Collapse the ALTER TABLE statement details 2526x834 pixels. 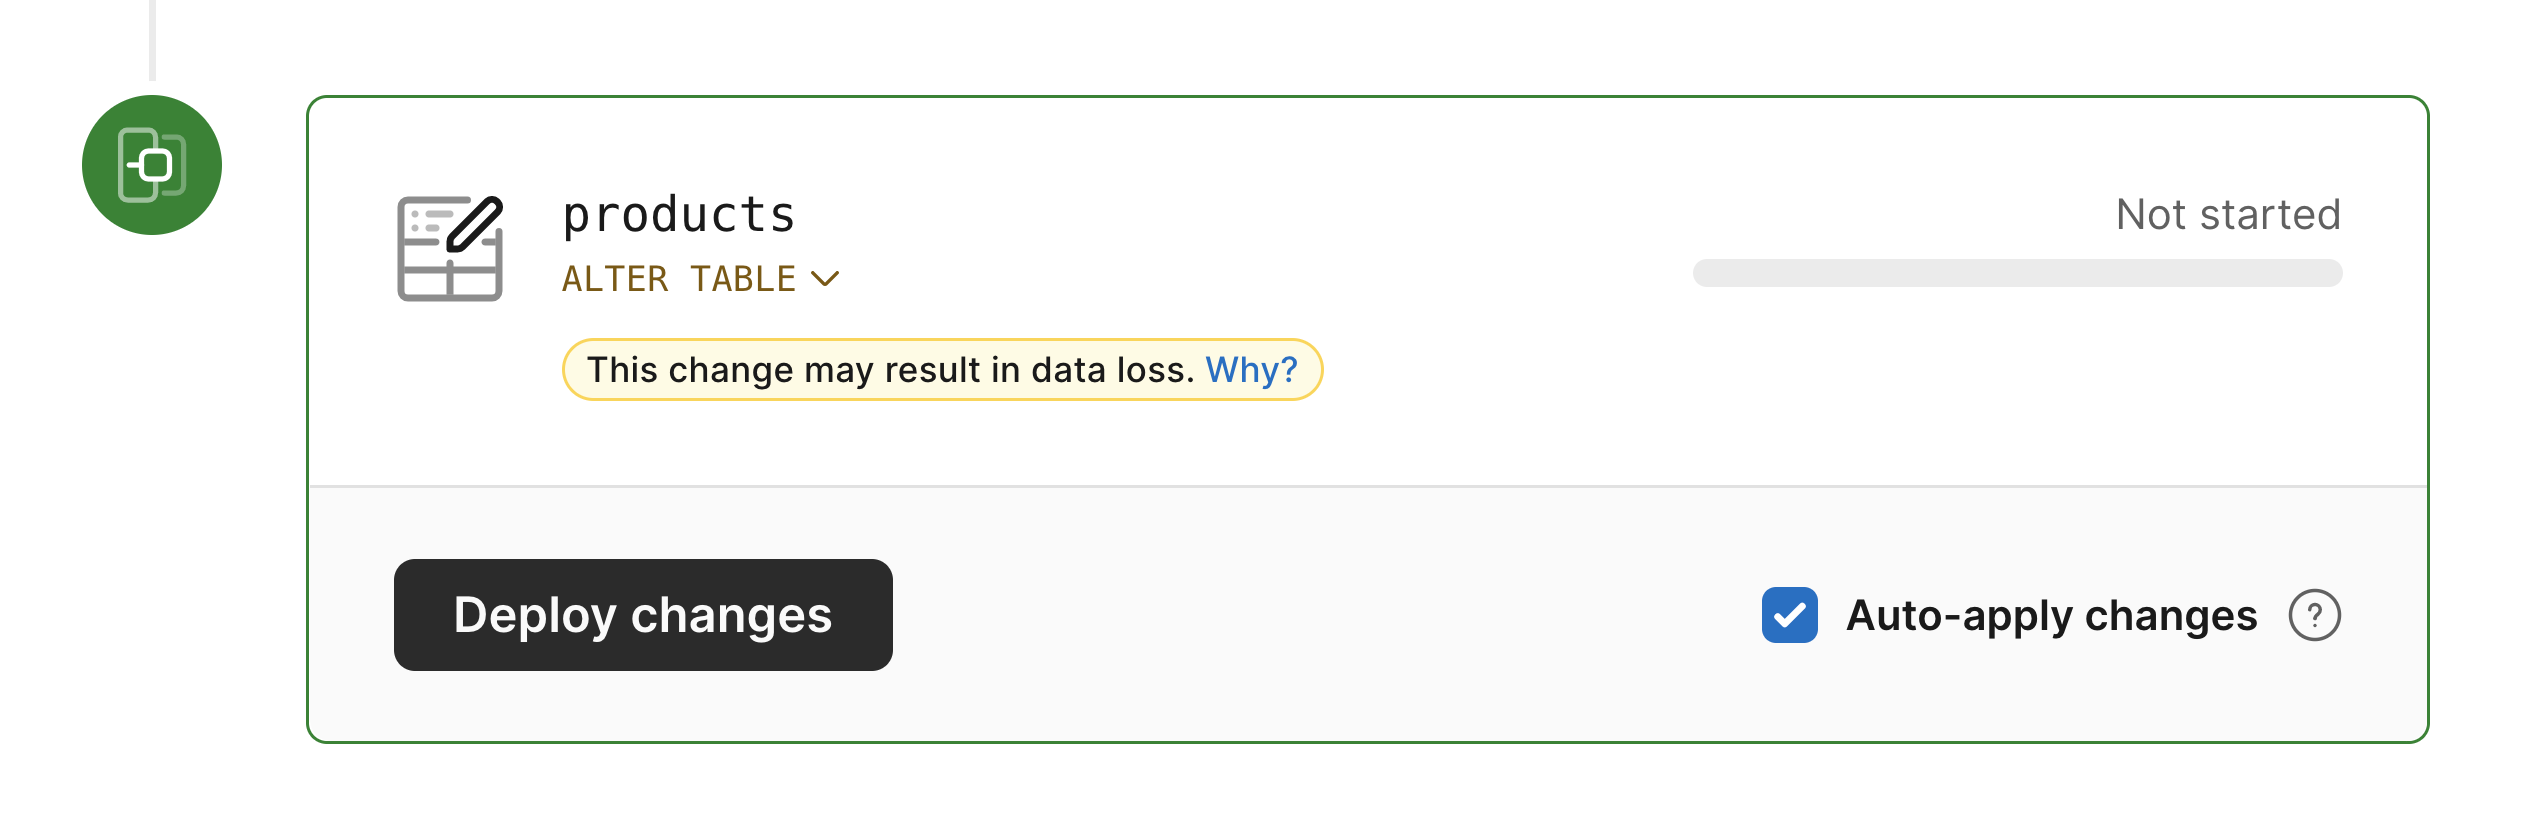[x=826, y=279]
